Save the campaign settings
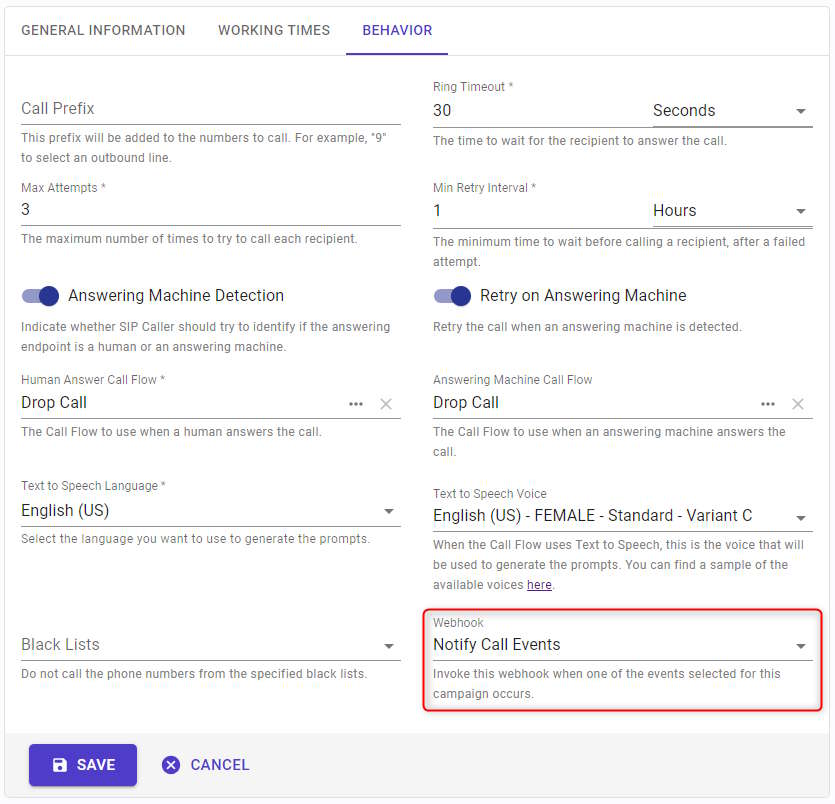835x804 pixels. click(x=83, y=765)
